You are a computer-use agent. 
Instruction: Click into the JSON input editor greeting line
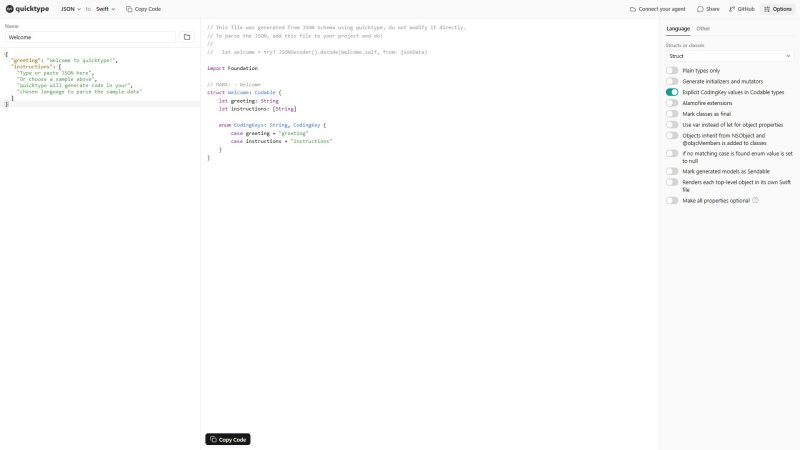(64, 60)
